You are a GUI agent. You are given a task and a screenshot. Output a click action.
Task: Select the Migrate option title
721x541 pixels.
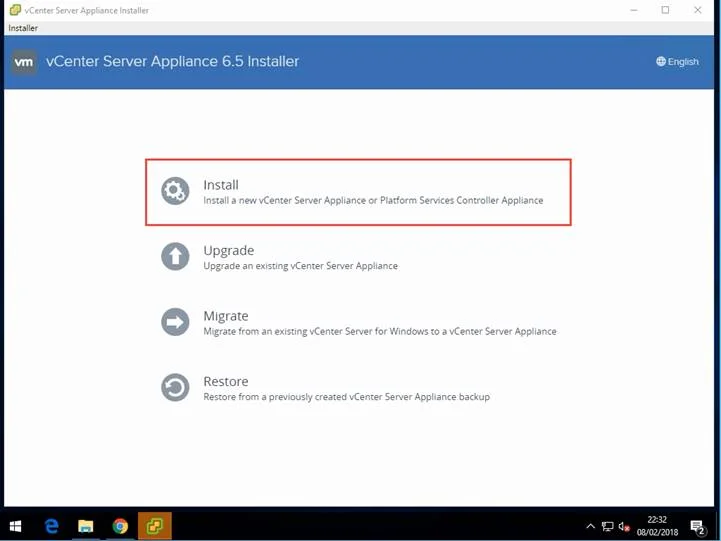pyautogui.click(x=226, y=316)
